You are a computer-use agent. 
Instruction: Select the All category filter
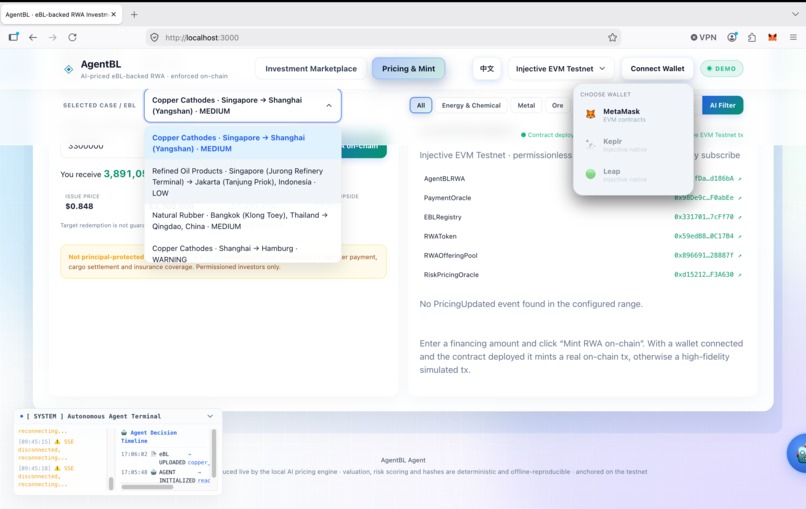click(x=420, y=105)
